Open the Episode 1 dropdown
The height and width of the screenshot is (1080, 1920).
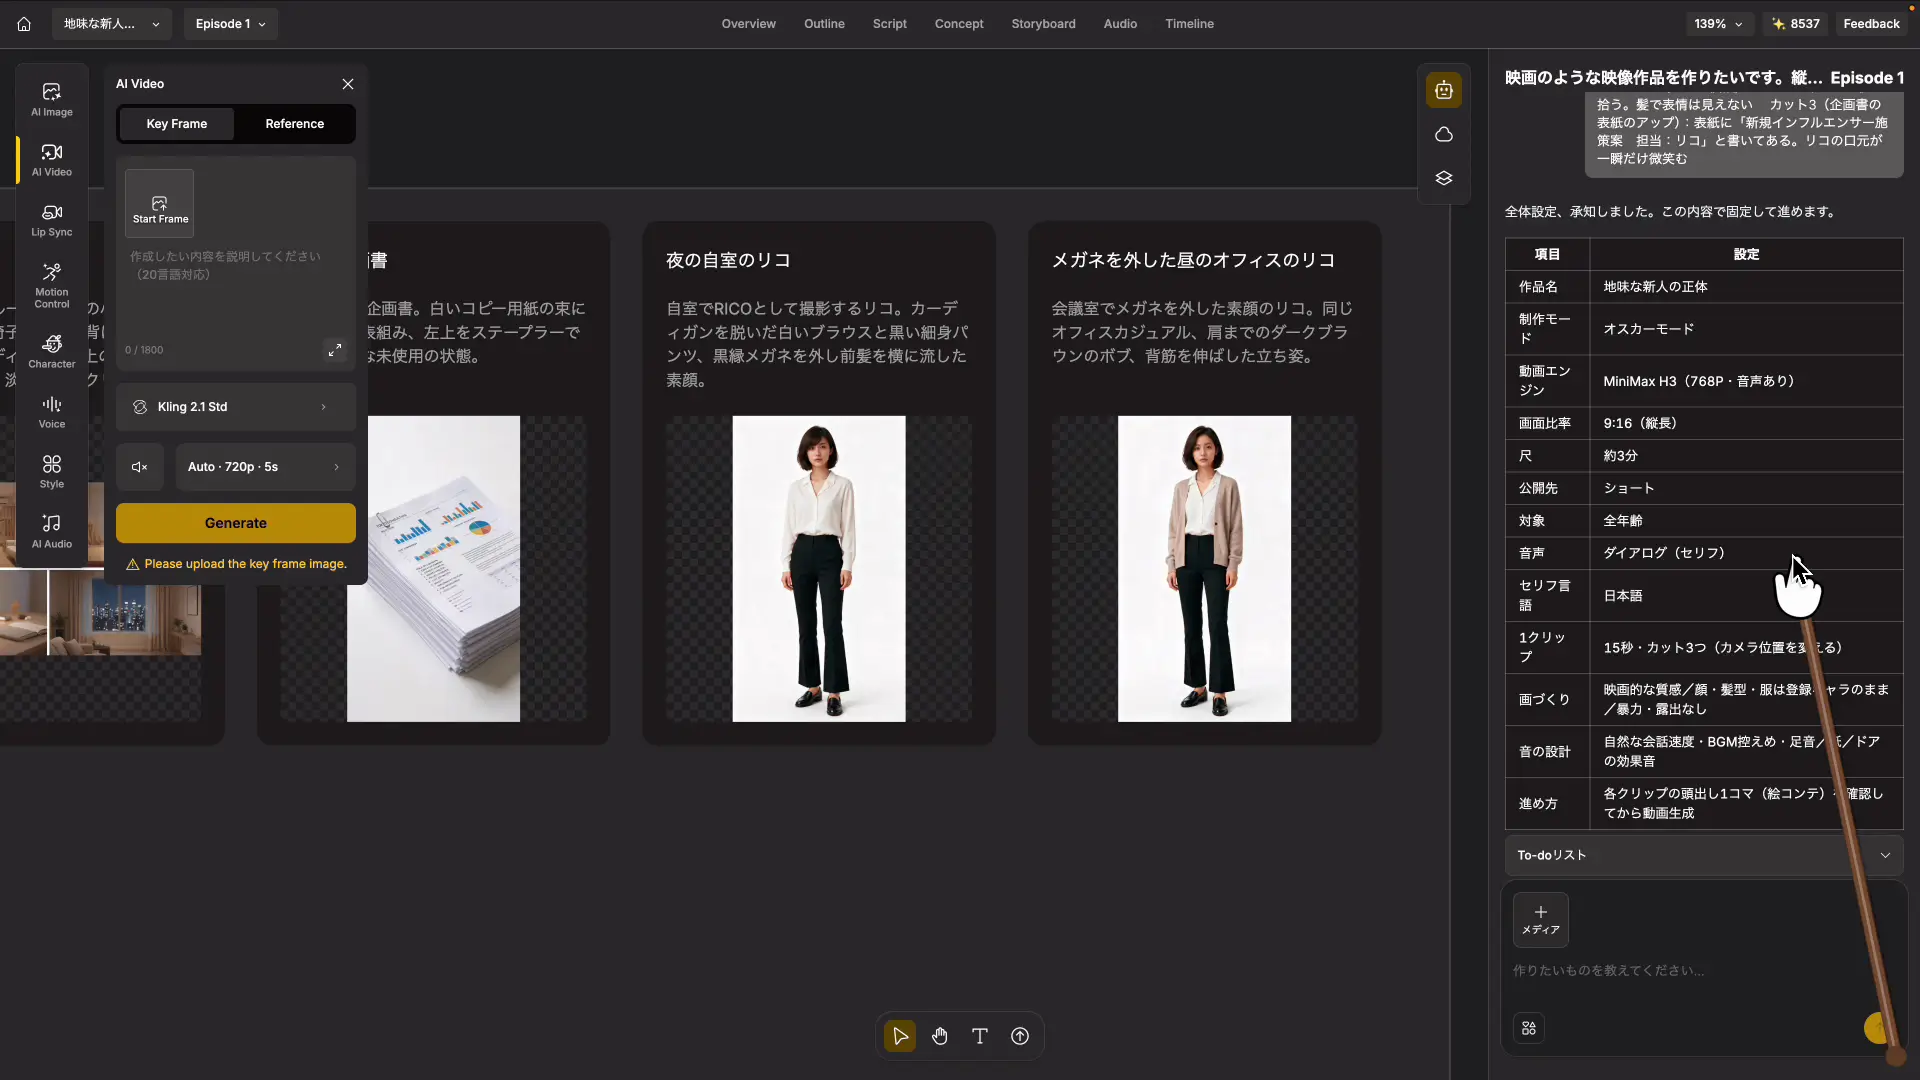(231, 24)
